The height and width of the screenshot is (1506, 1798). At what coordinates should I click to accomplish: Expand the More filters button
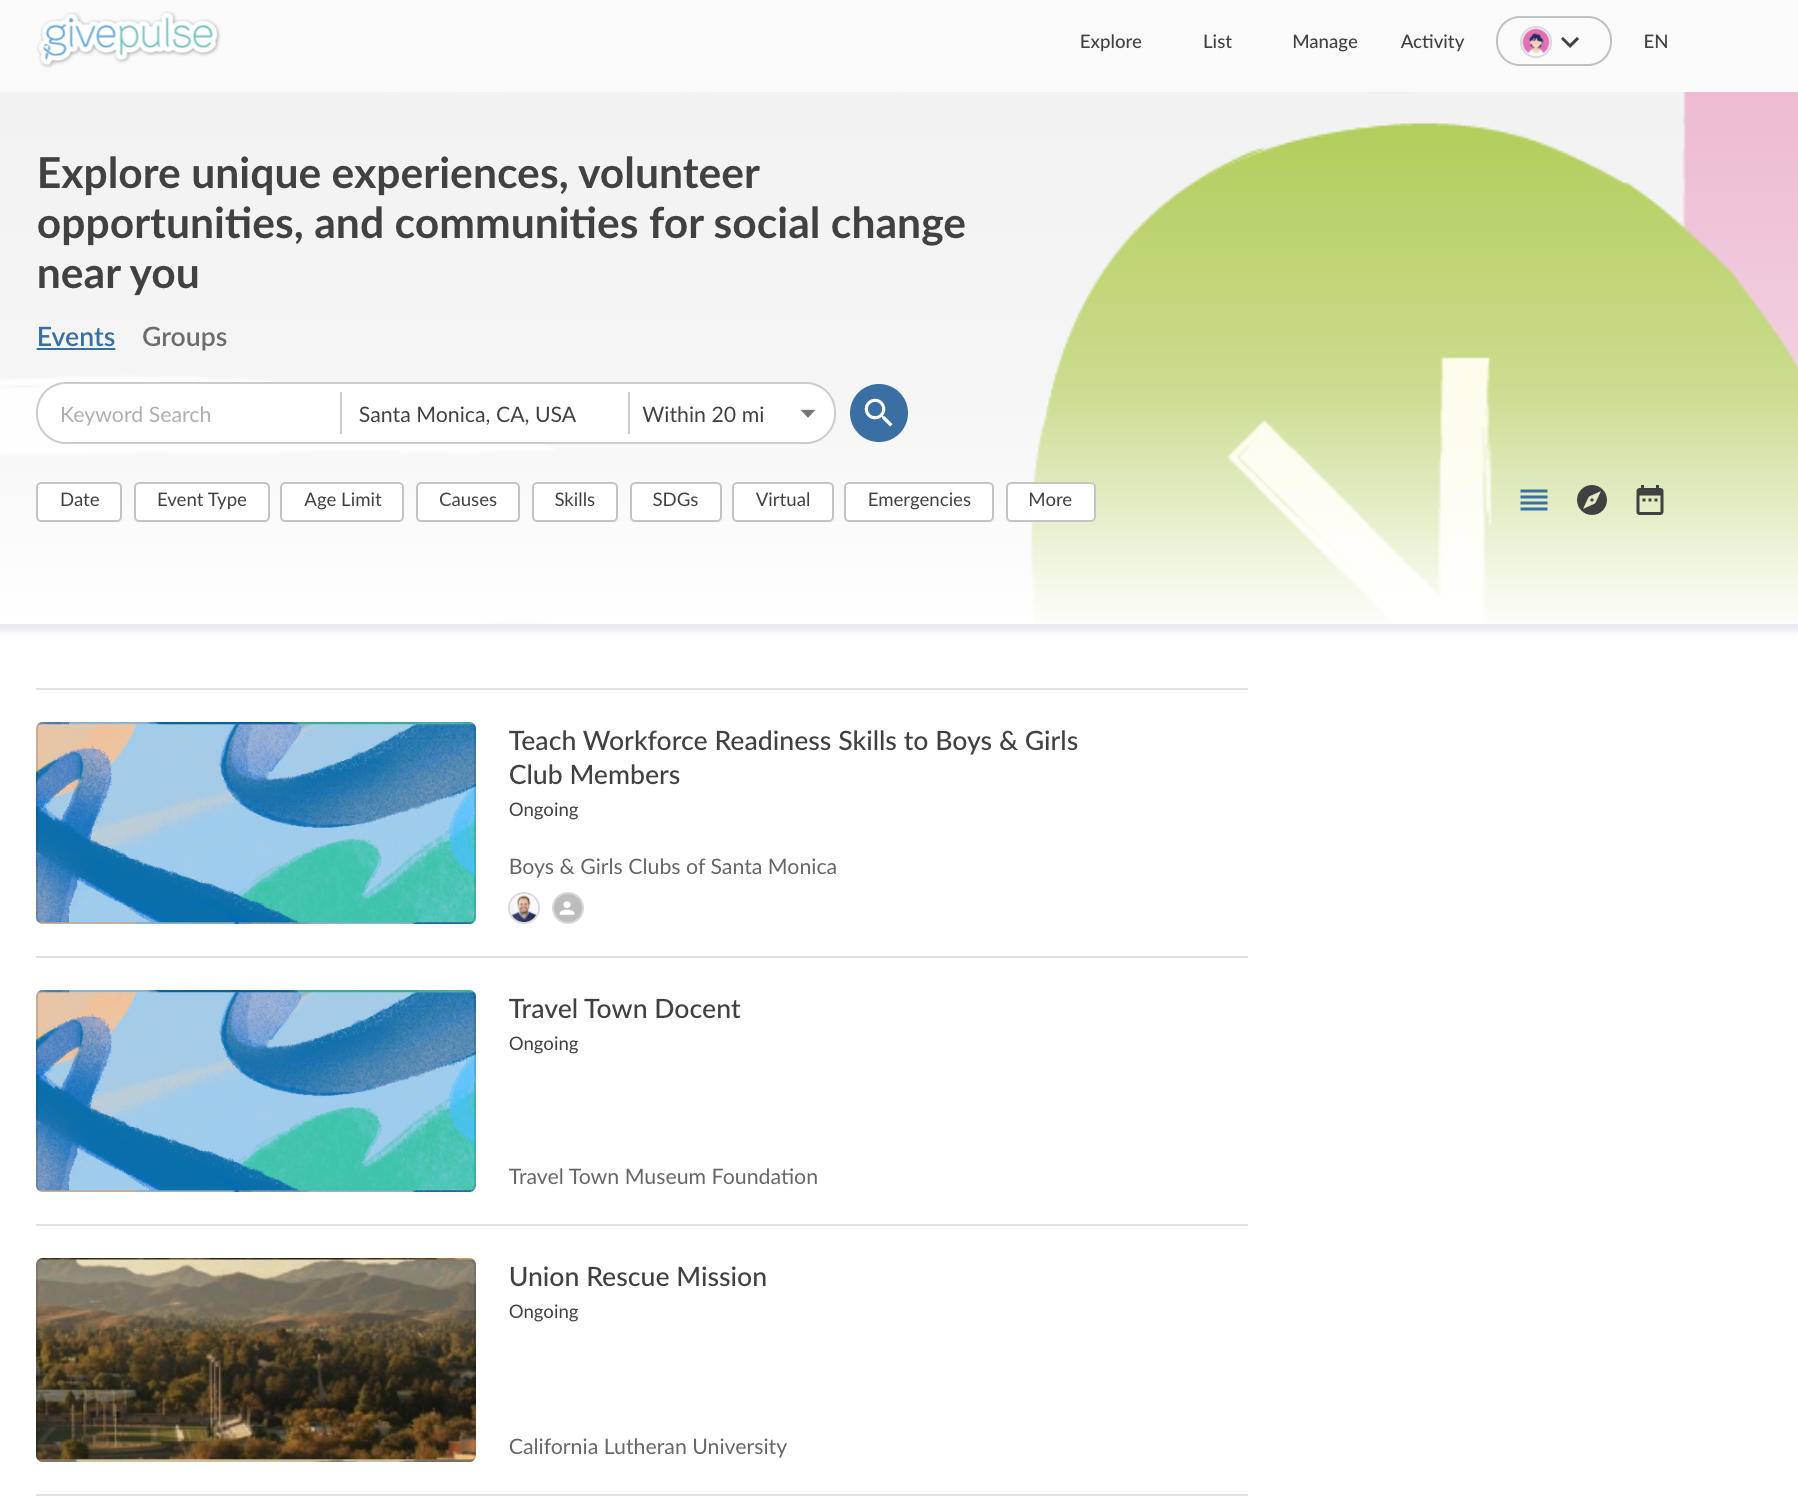coord(1050,501)
